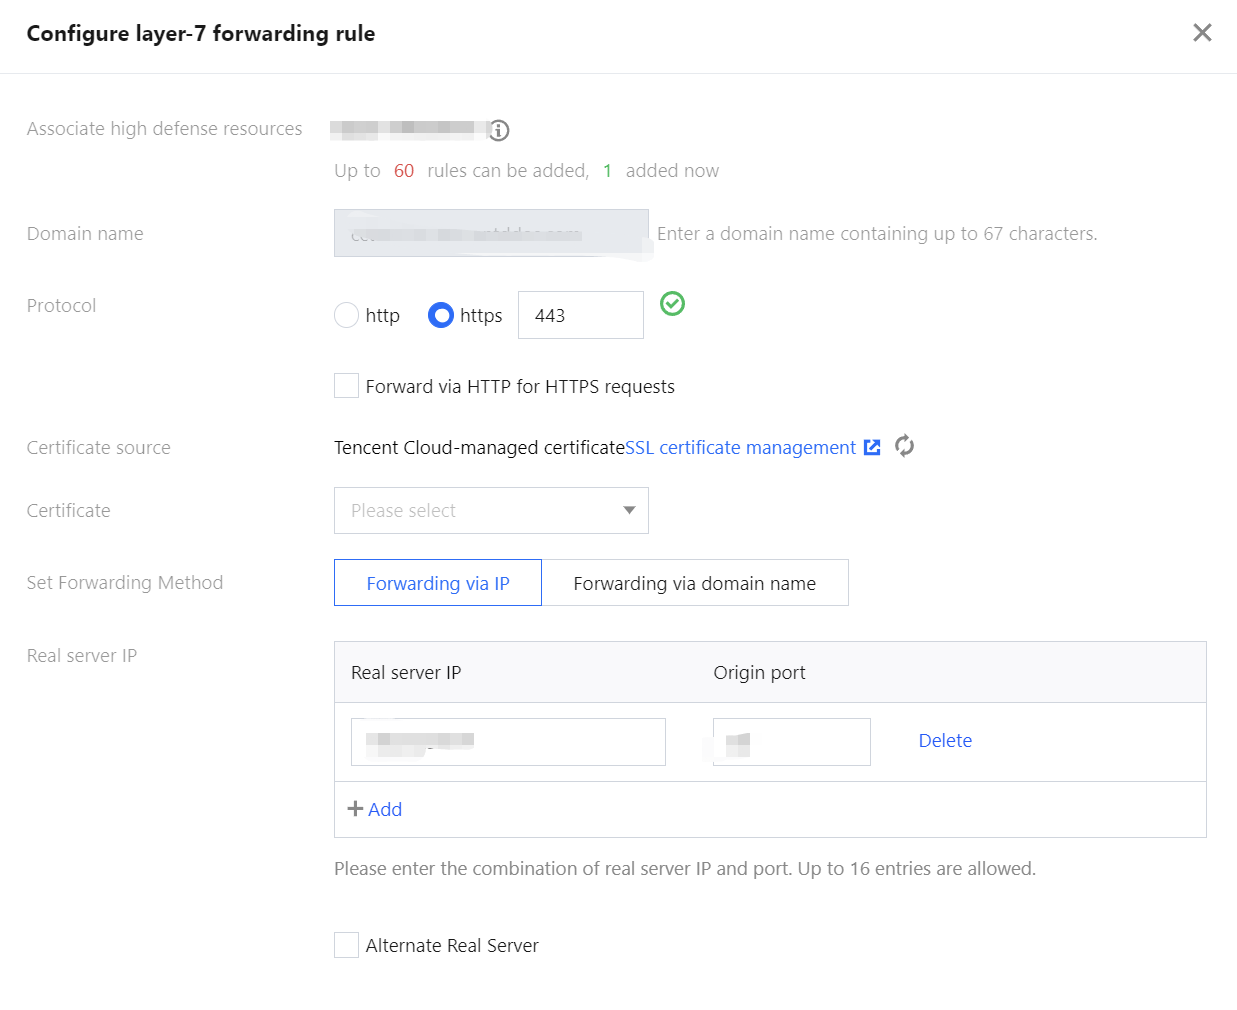Delete the real server IP entry
1237x1010 pixels.
point(945,741)
